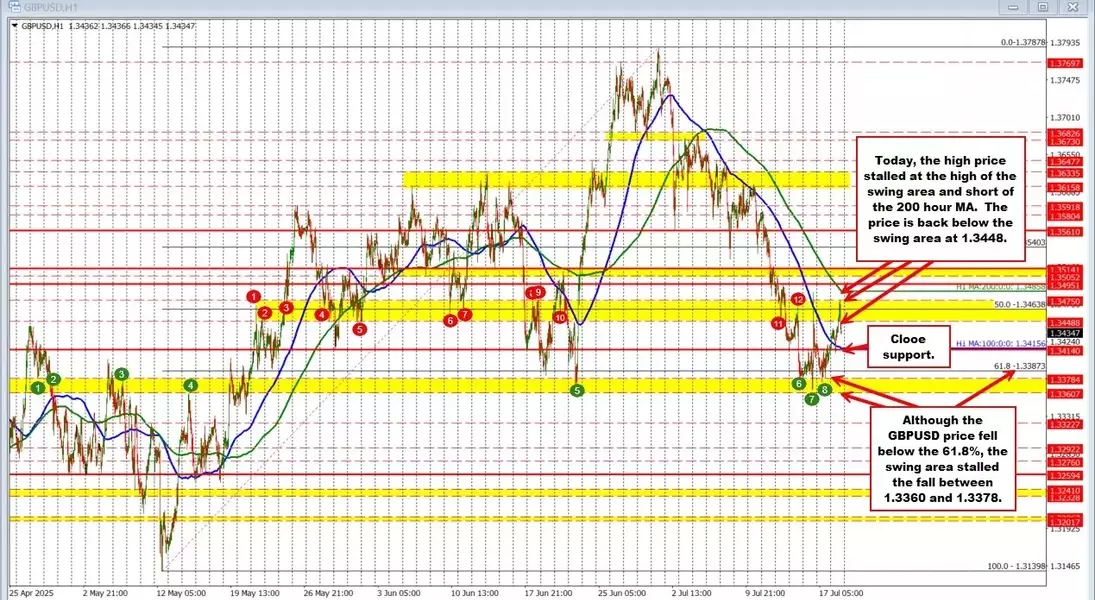Click the 1.37935 axis price value
Screen dimensions: 1095x600
[x=1066, y=43]
